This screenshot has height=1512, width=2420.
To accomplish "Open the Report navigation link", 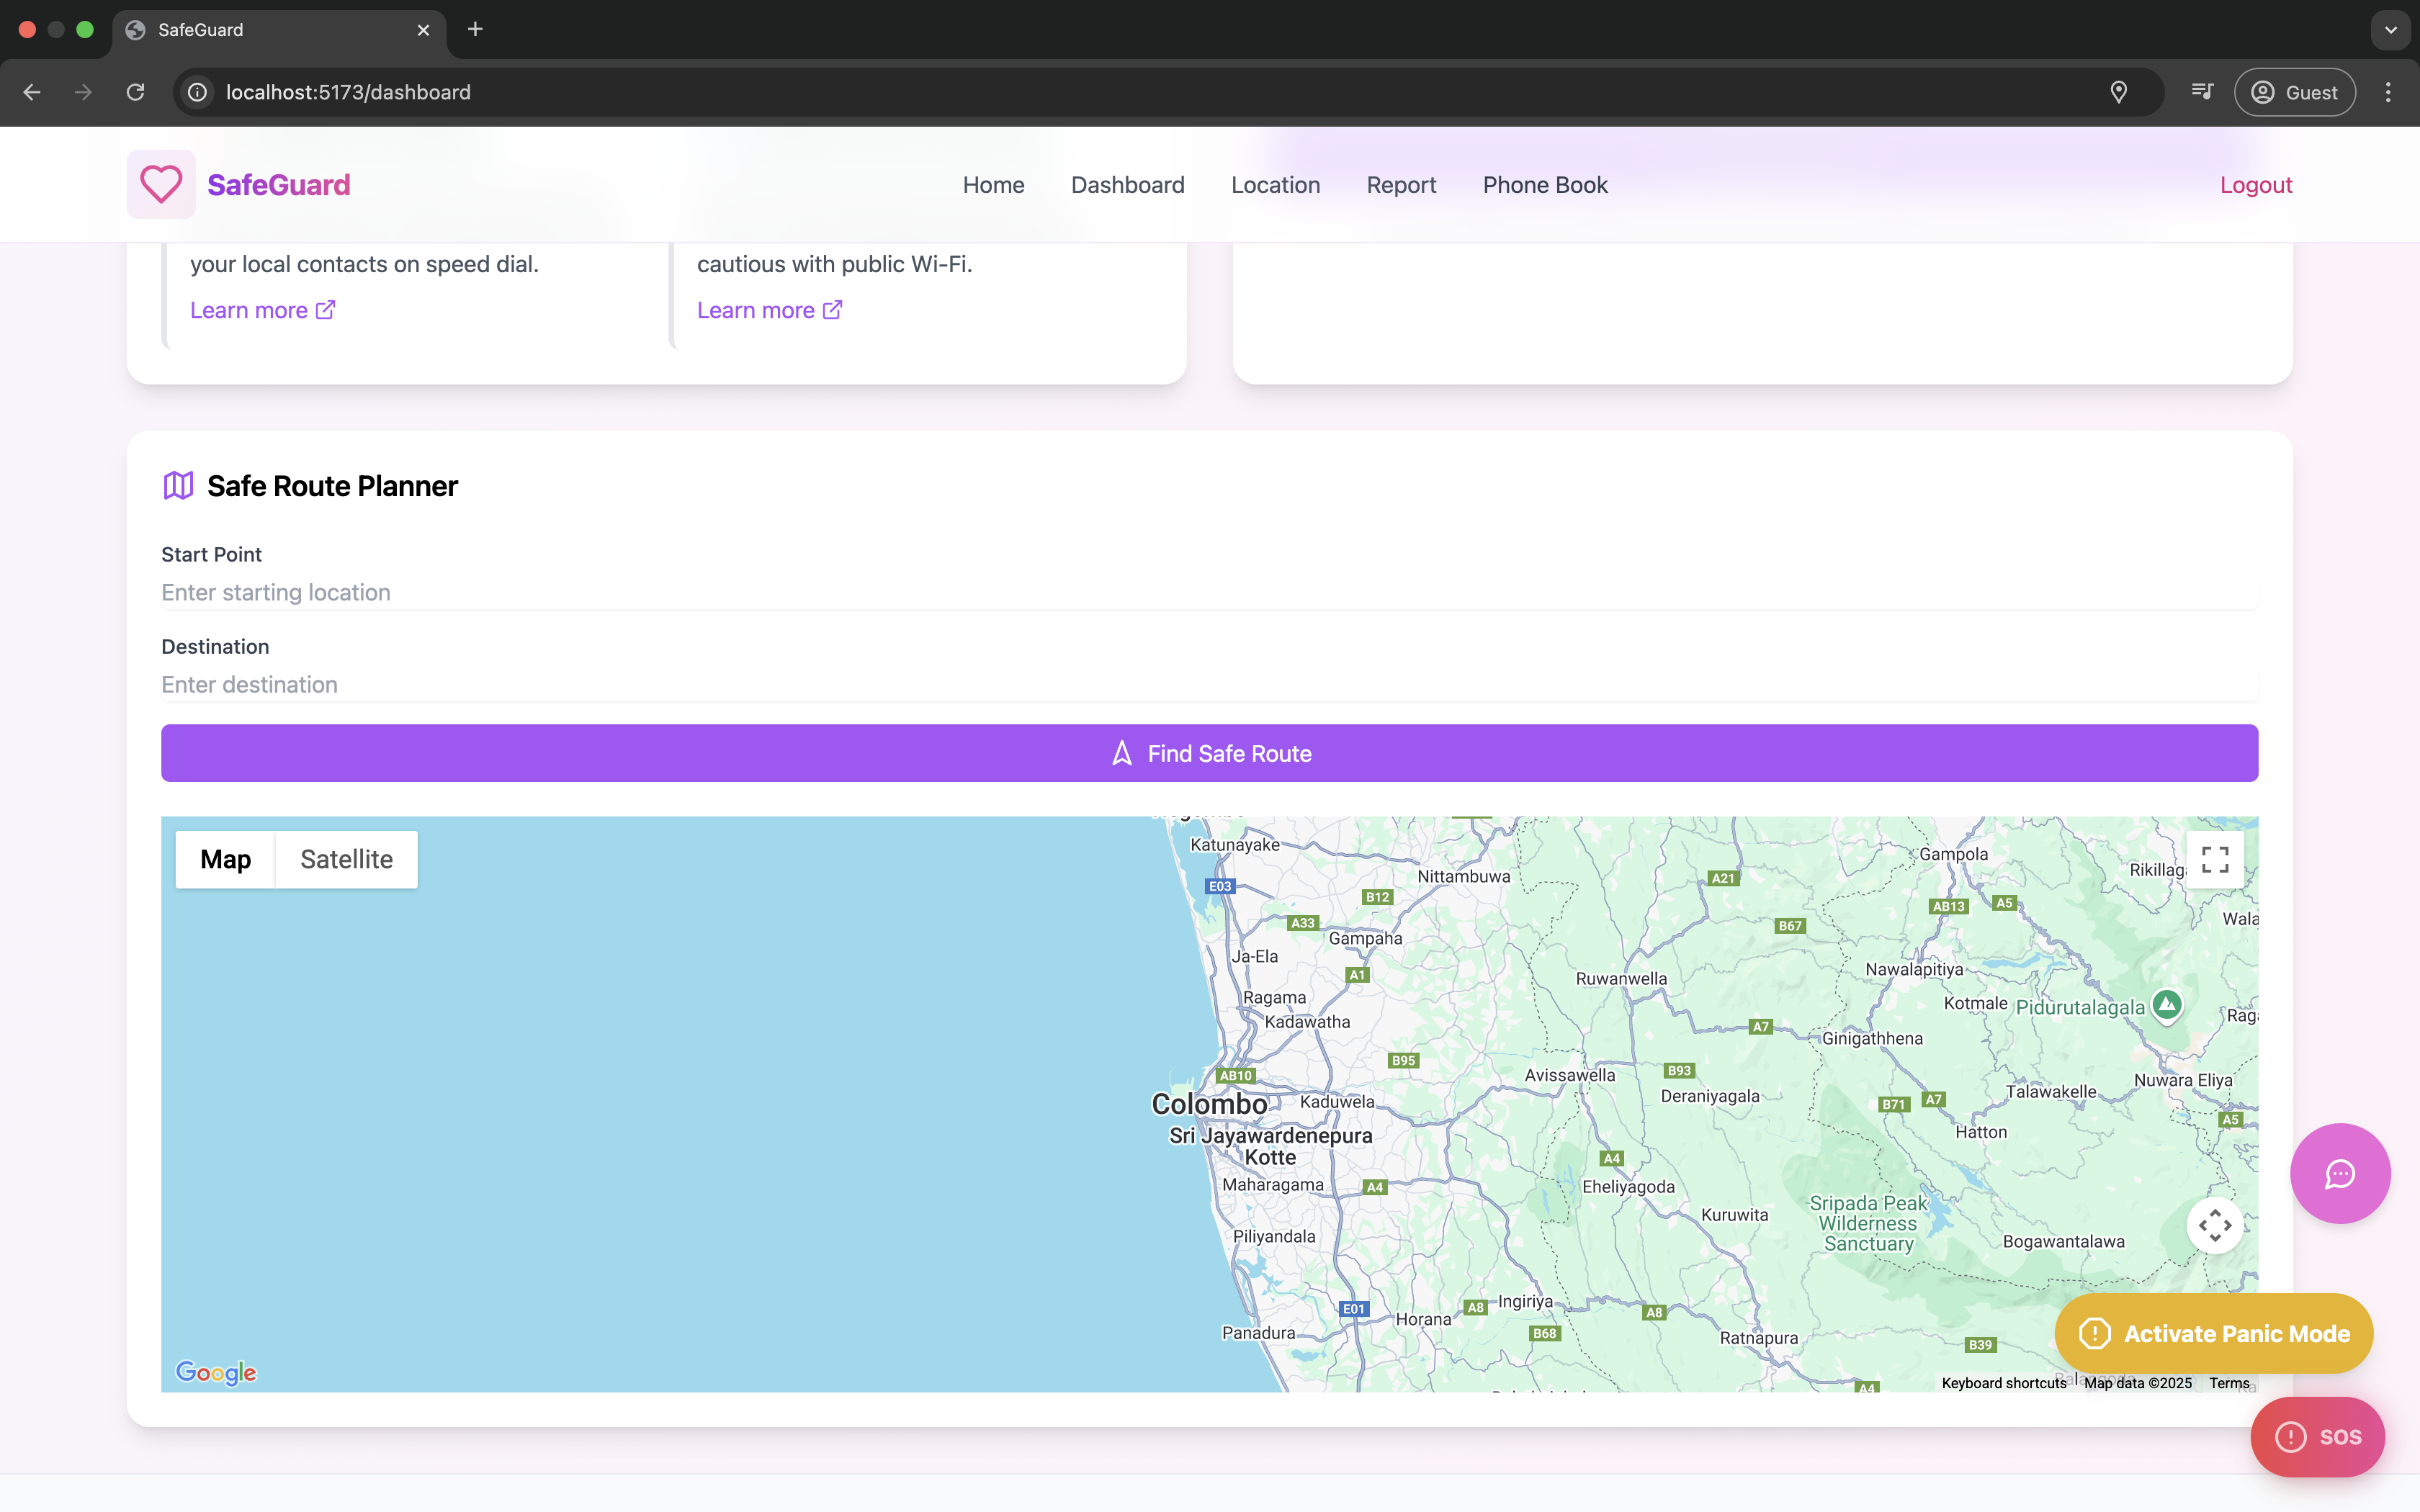I will 1400,185.
